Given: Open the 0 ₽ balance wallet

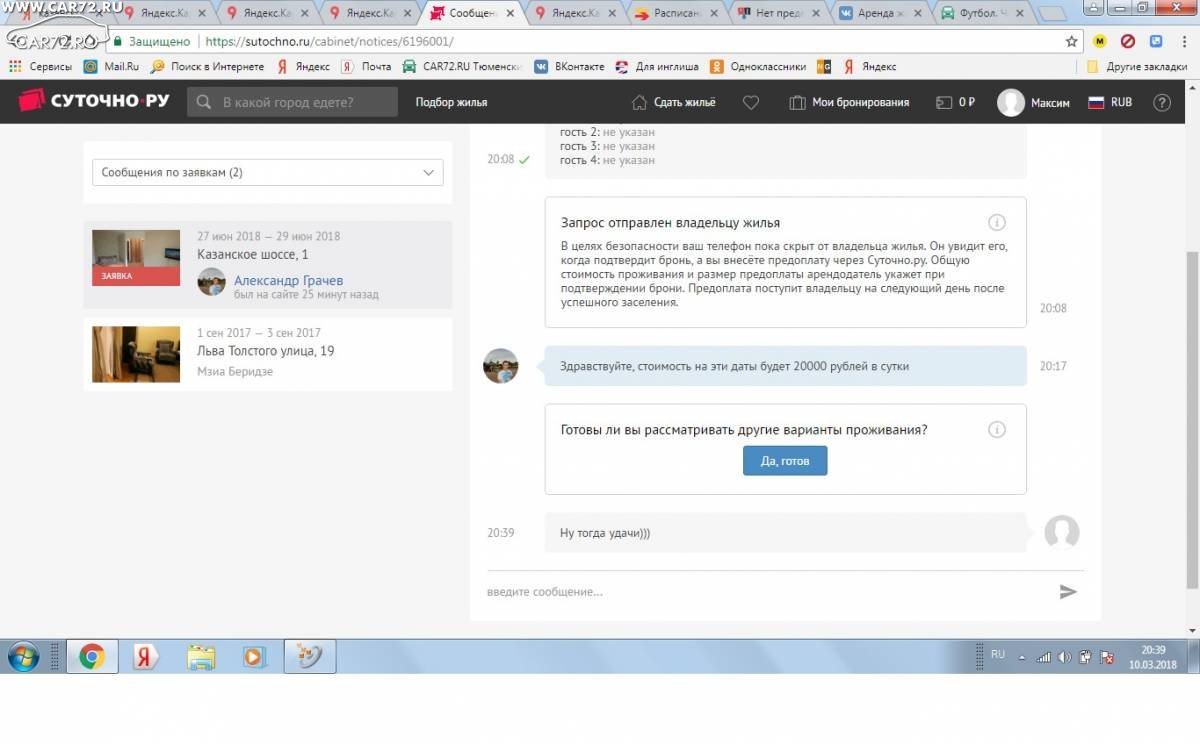Looking at the screenshot, I should click(955, 102).
